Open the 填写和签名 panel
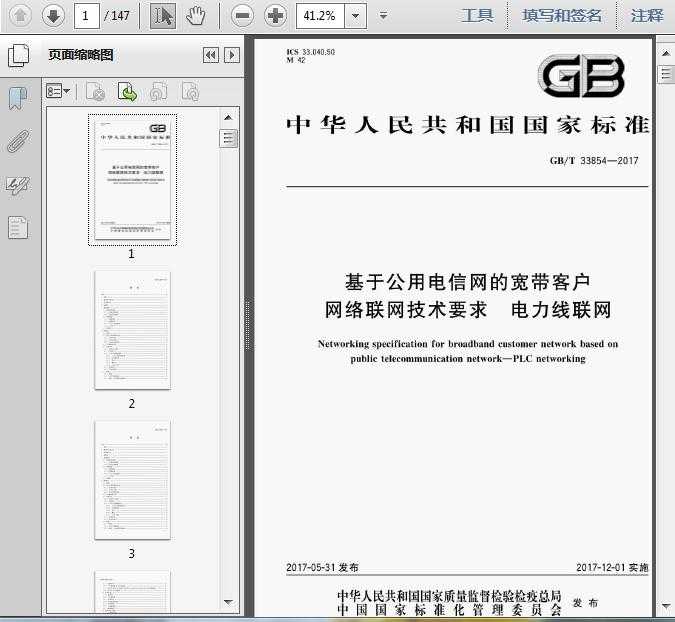The height and width of the screenshot is (622, 675). [561, 16]
